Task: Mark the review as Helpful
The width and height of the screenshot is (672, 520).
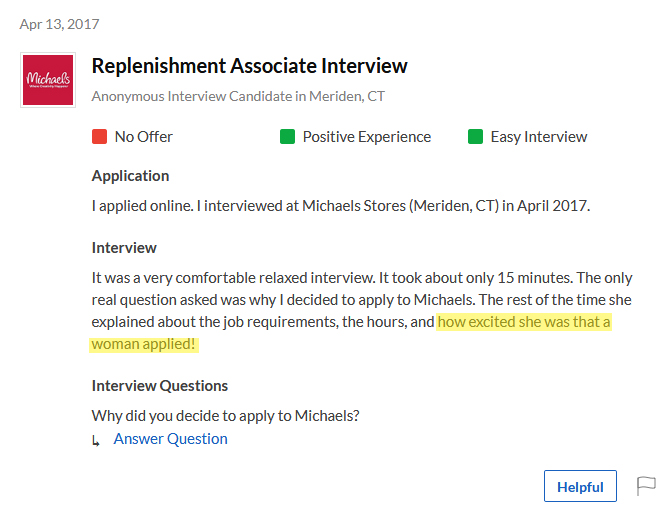Action: click(580, 486)
